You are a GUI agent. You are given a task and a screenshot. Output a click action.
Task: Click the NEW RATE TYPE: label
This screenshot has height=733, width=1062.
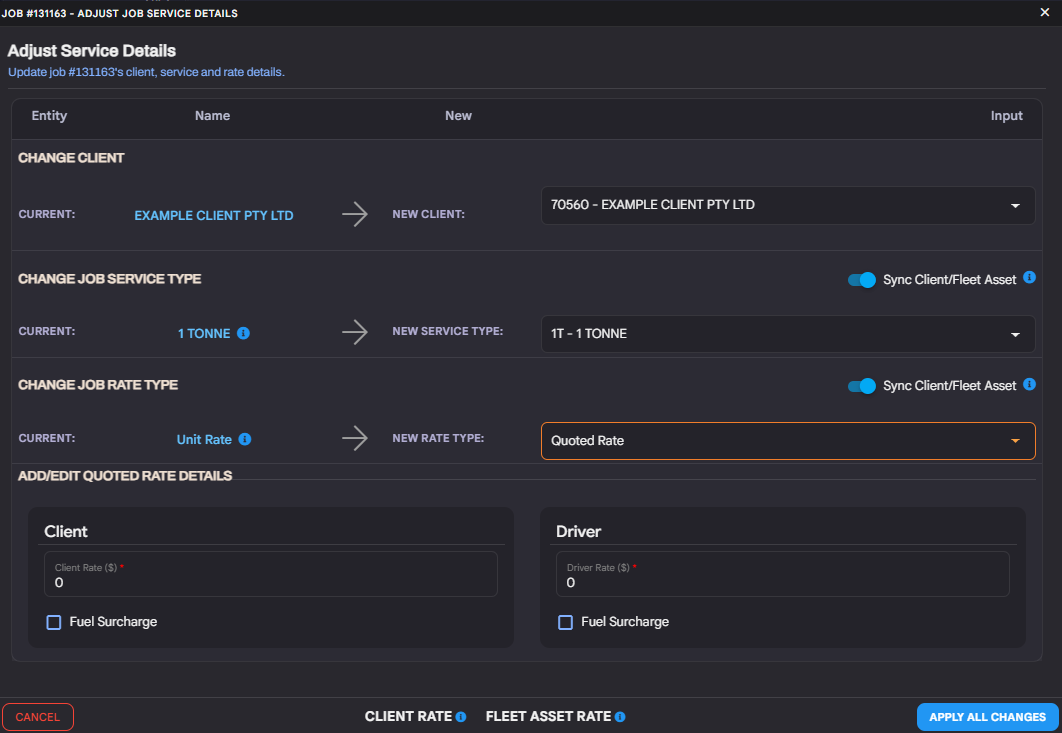pyautogui.click(x=438, y=438)
